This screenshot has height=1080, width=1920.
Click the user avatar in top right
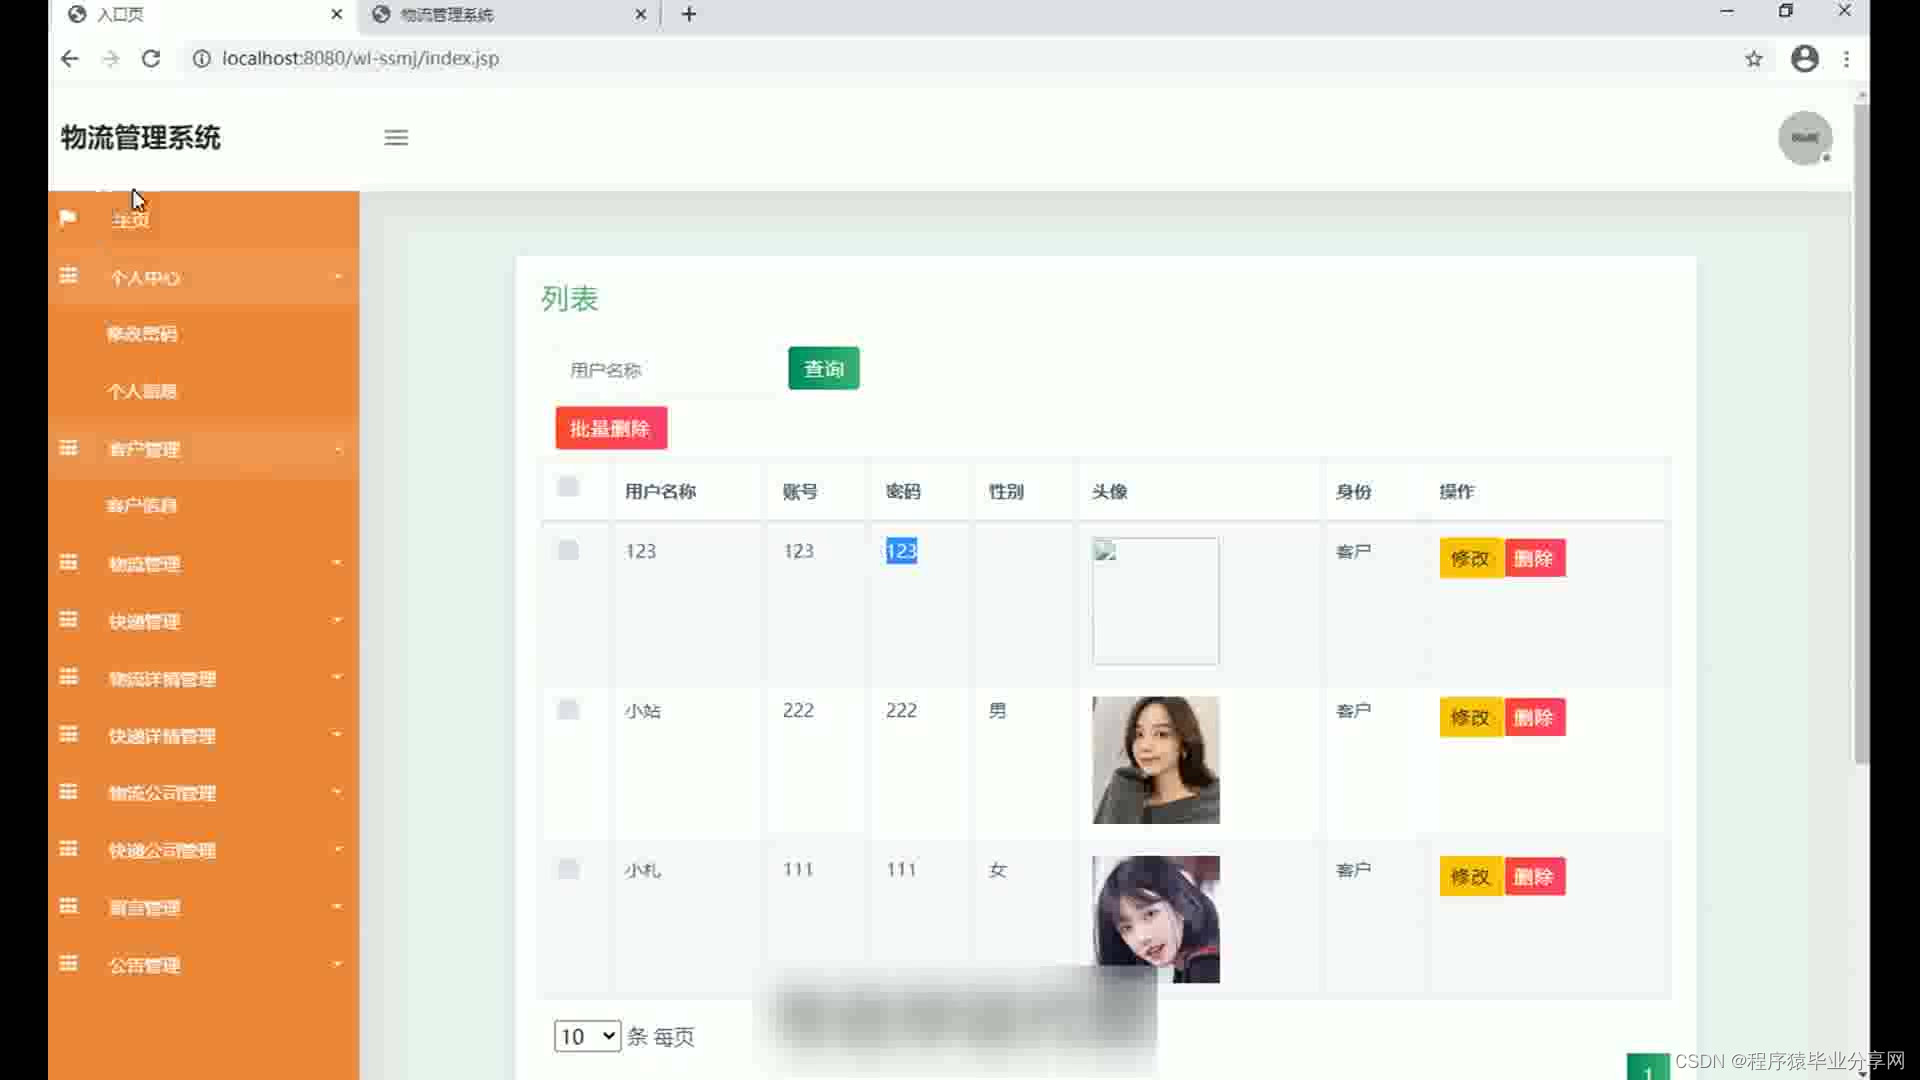(x=1804, y=138)
